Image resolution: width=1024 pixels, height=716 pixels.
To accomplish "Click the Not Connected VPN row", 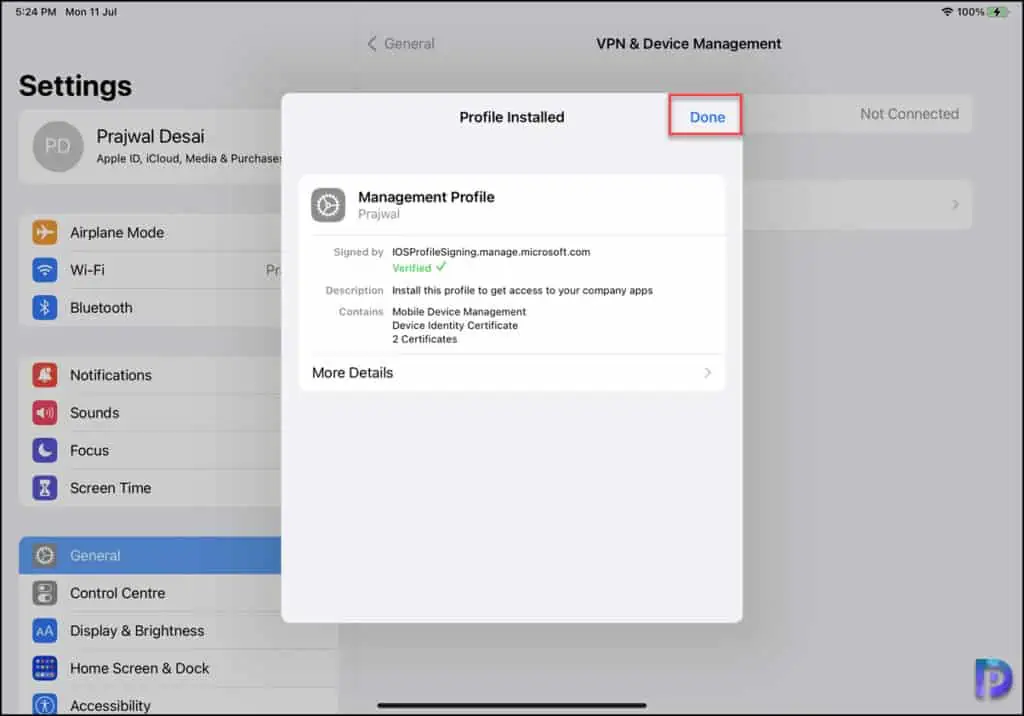I will [857, 114].
